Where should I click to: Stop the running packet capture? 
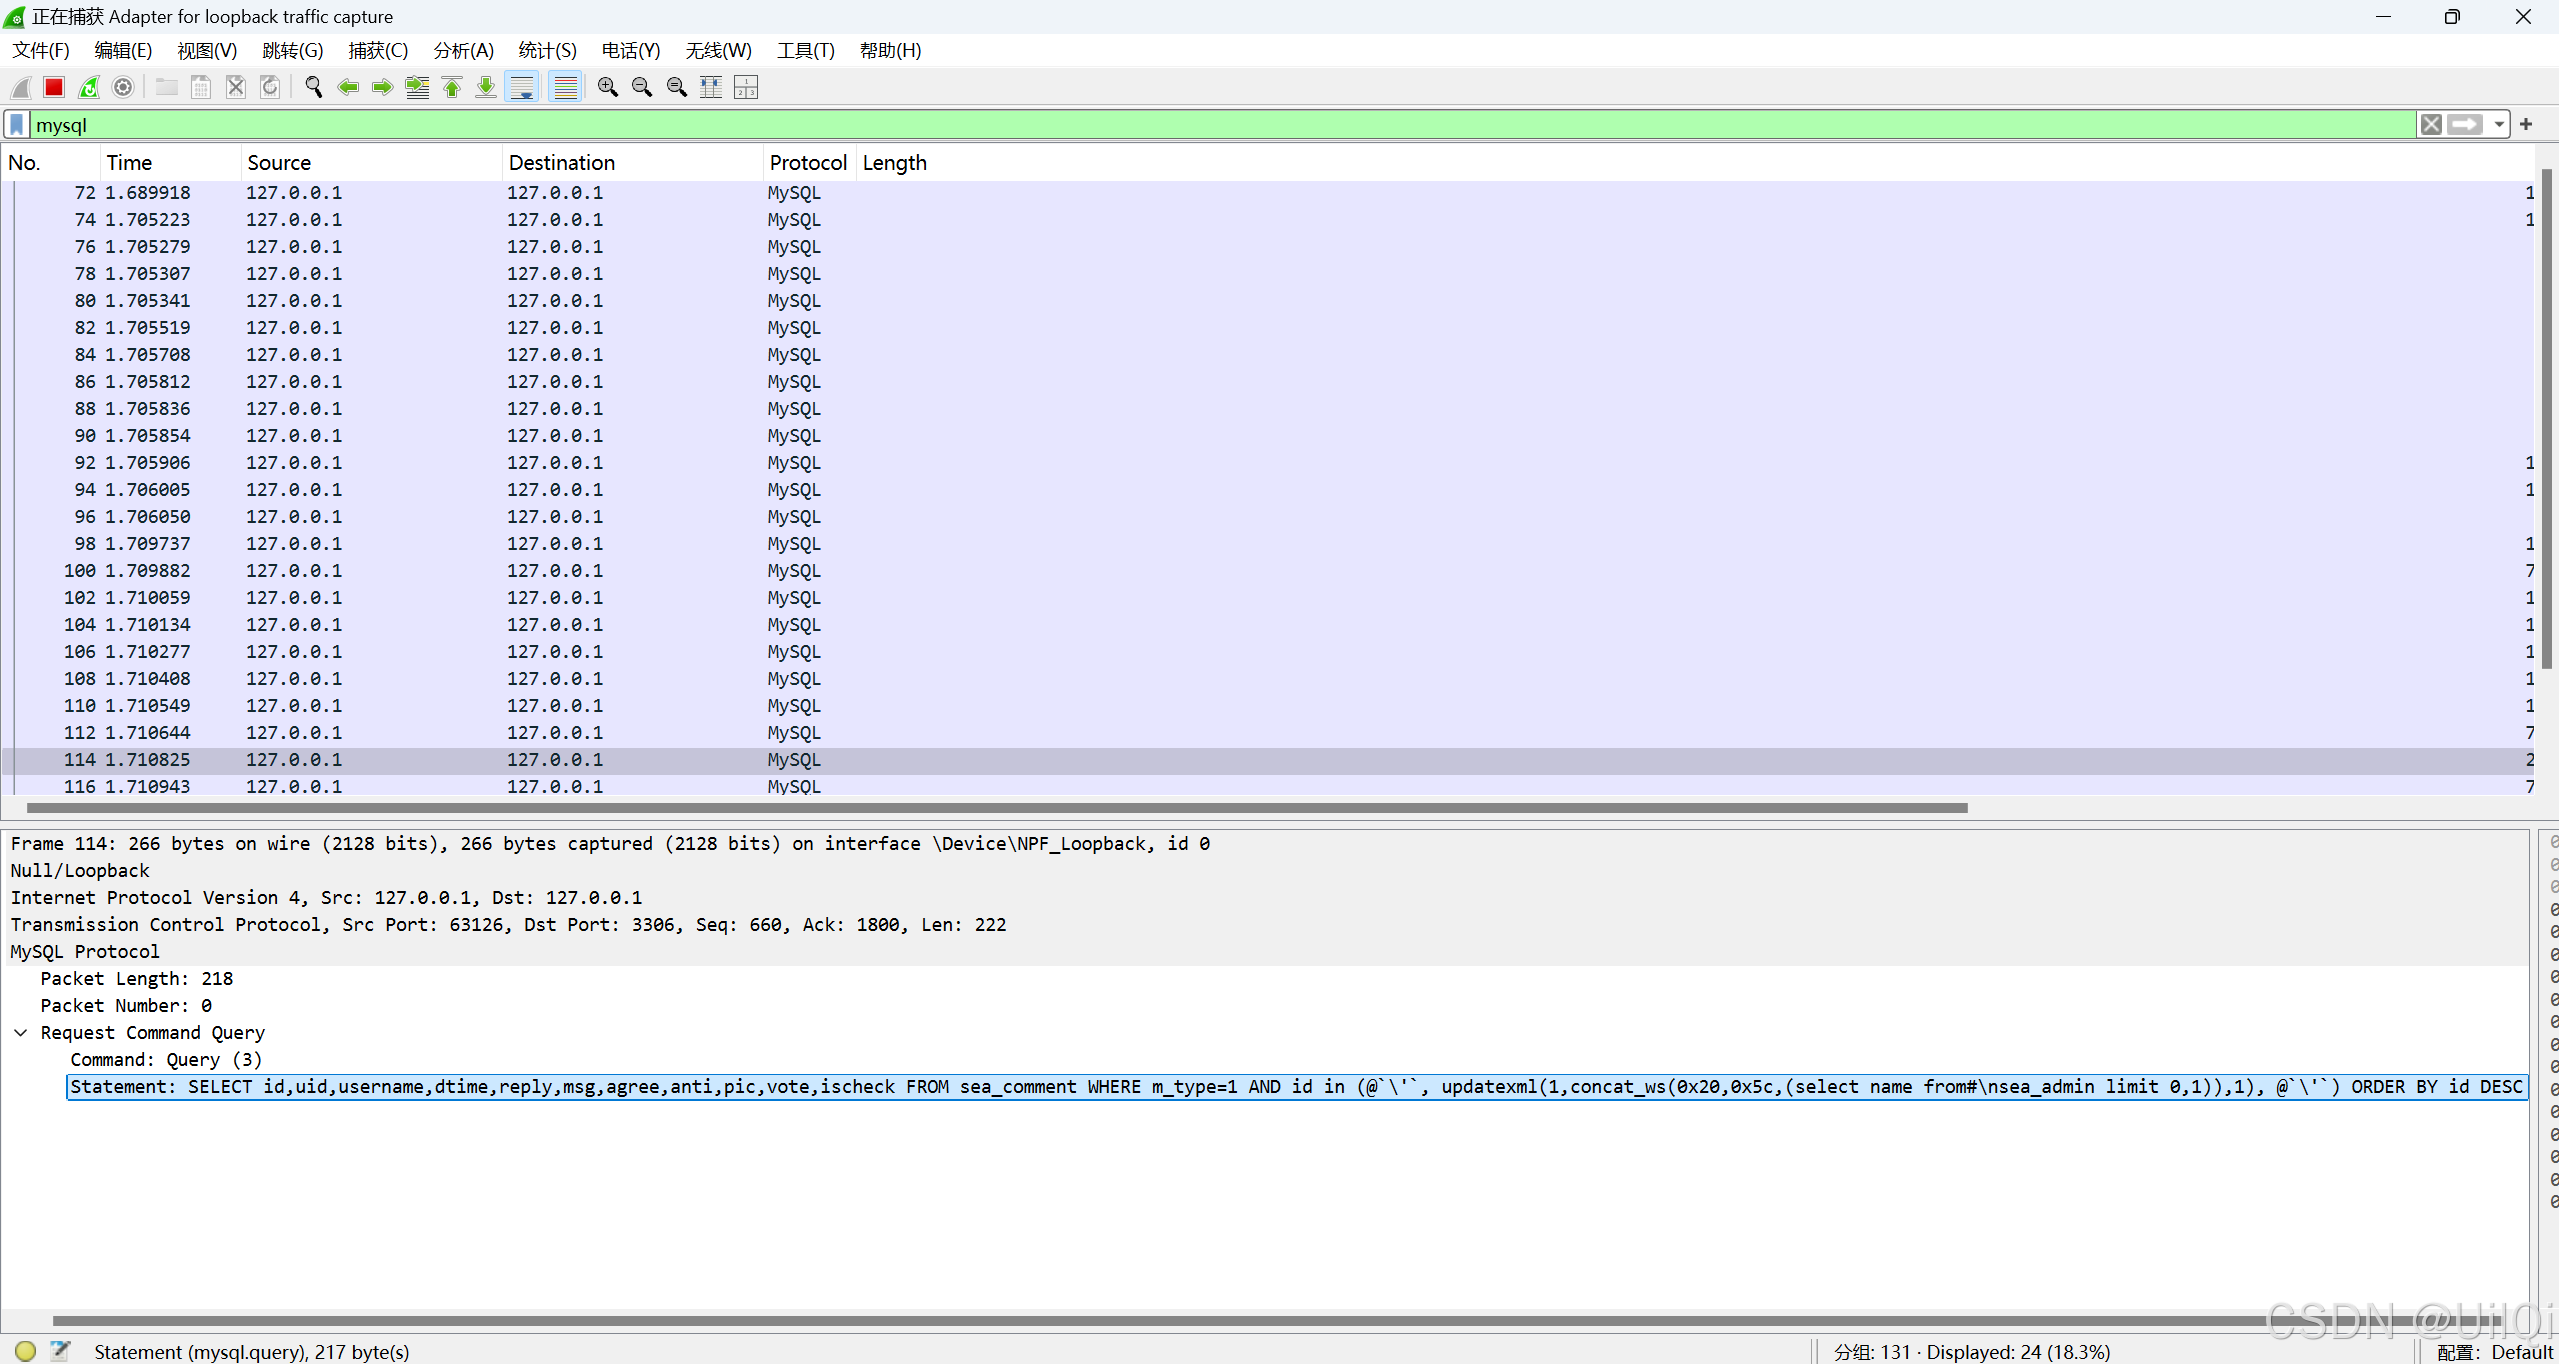click(54, 88)
